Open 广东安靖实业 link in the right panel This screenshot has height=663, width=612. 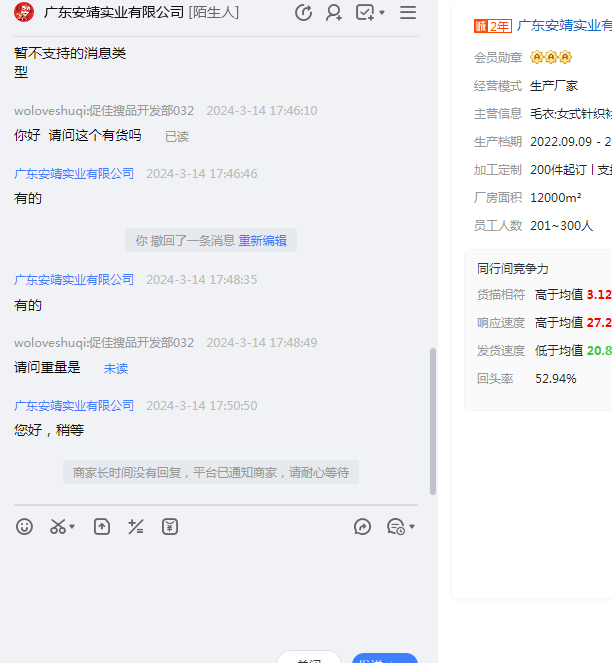point(564,26)
